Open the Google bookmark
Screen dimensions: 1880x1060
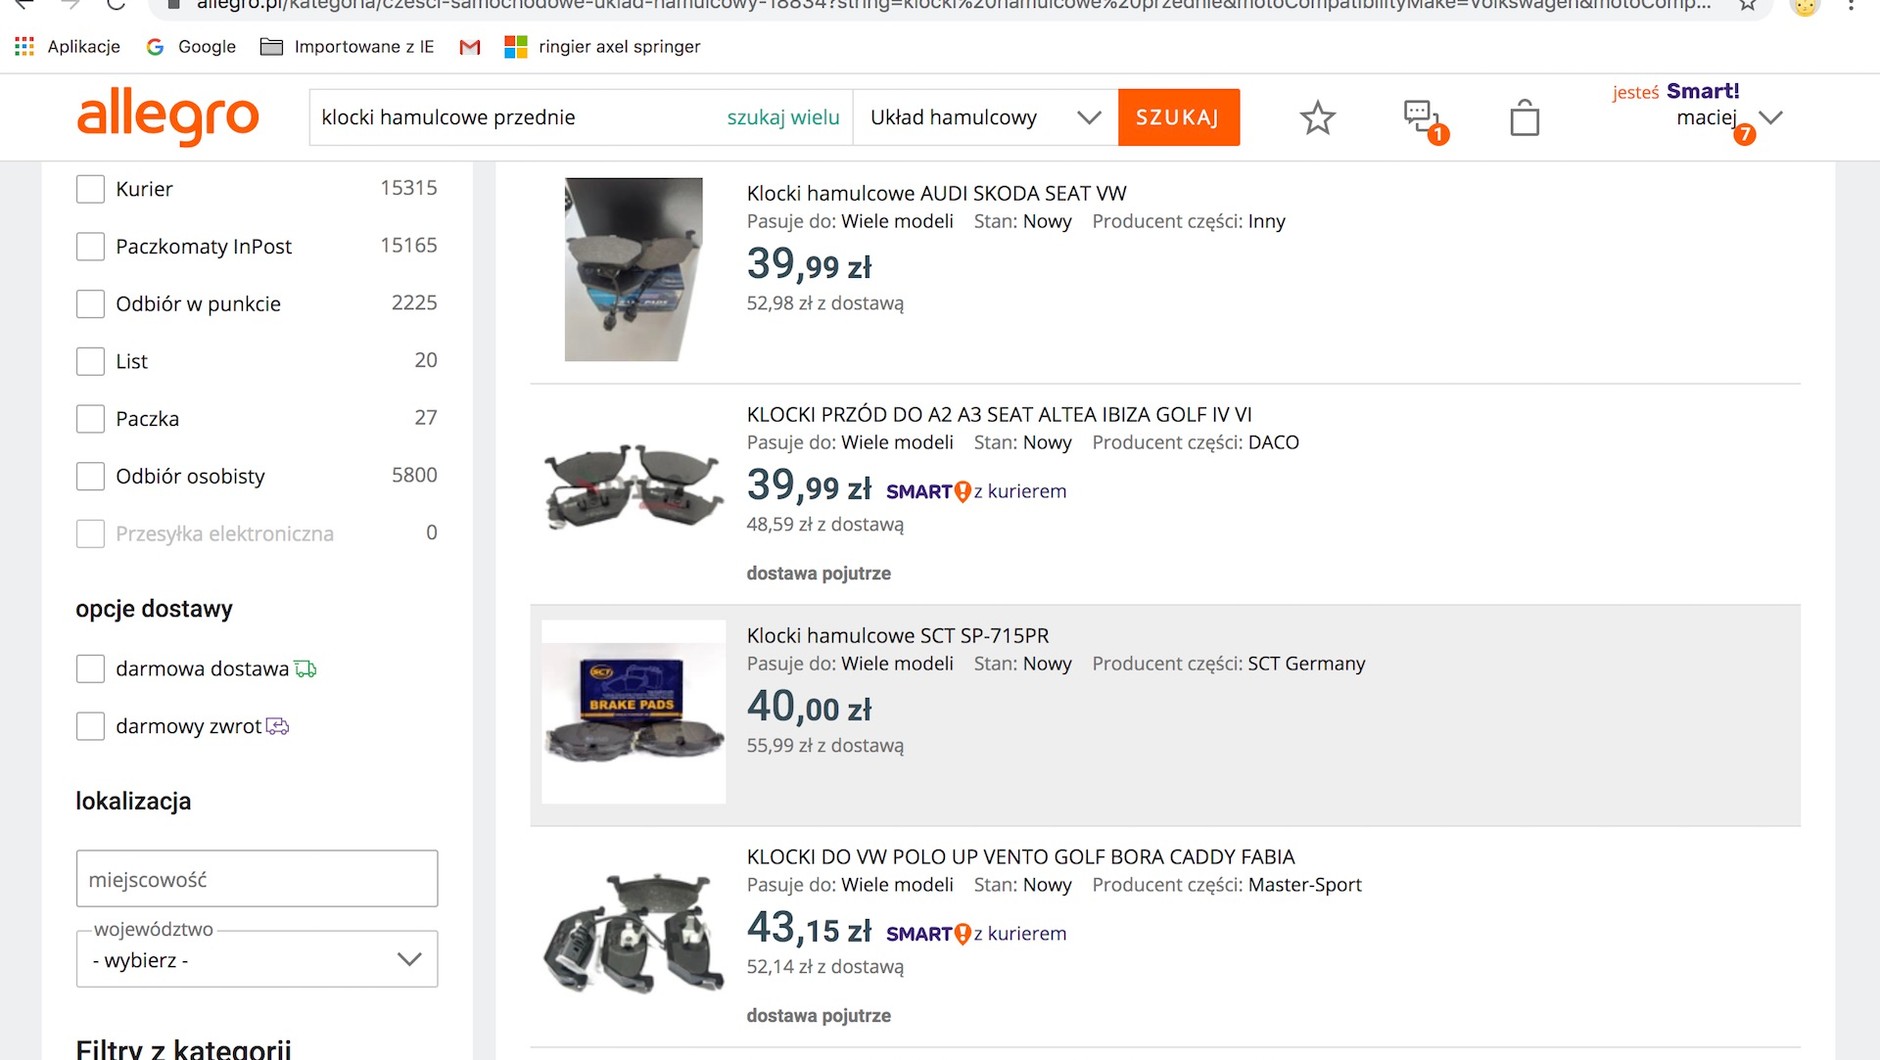point(191,46)
